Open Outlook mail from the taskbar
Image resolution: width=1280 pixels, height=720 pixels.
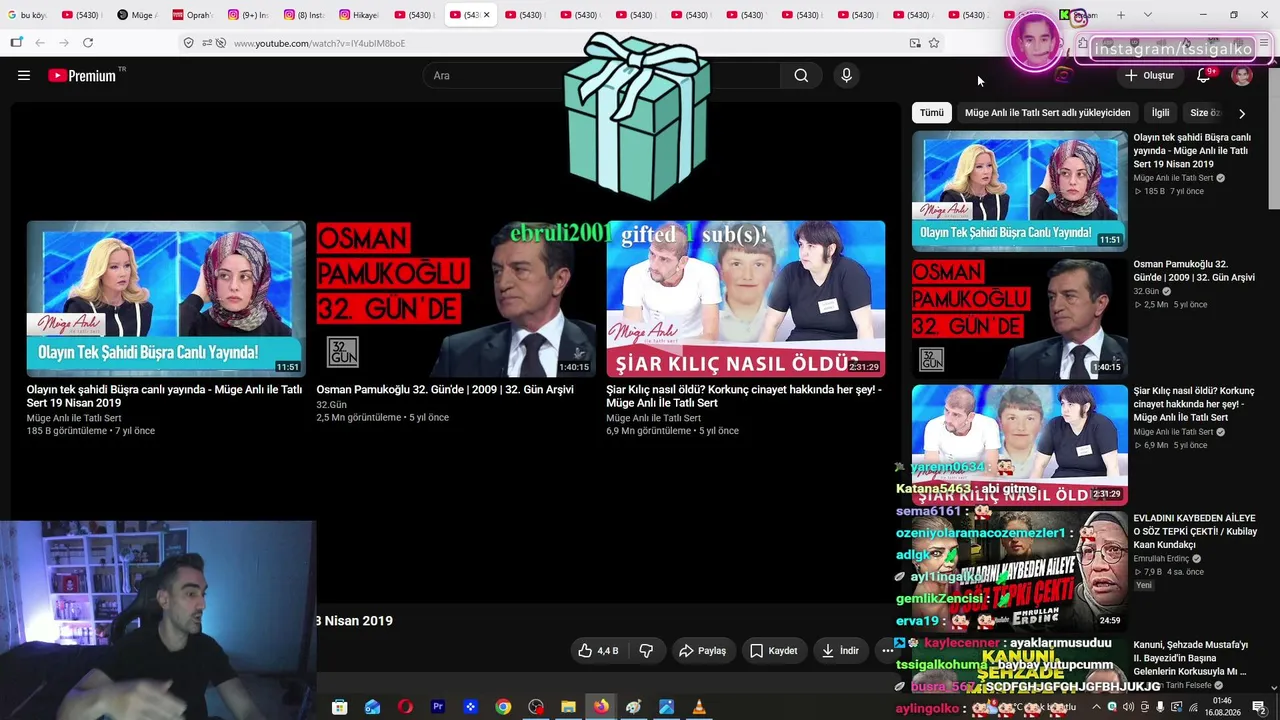(x=372, y=707)
